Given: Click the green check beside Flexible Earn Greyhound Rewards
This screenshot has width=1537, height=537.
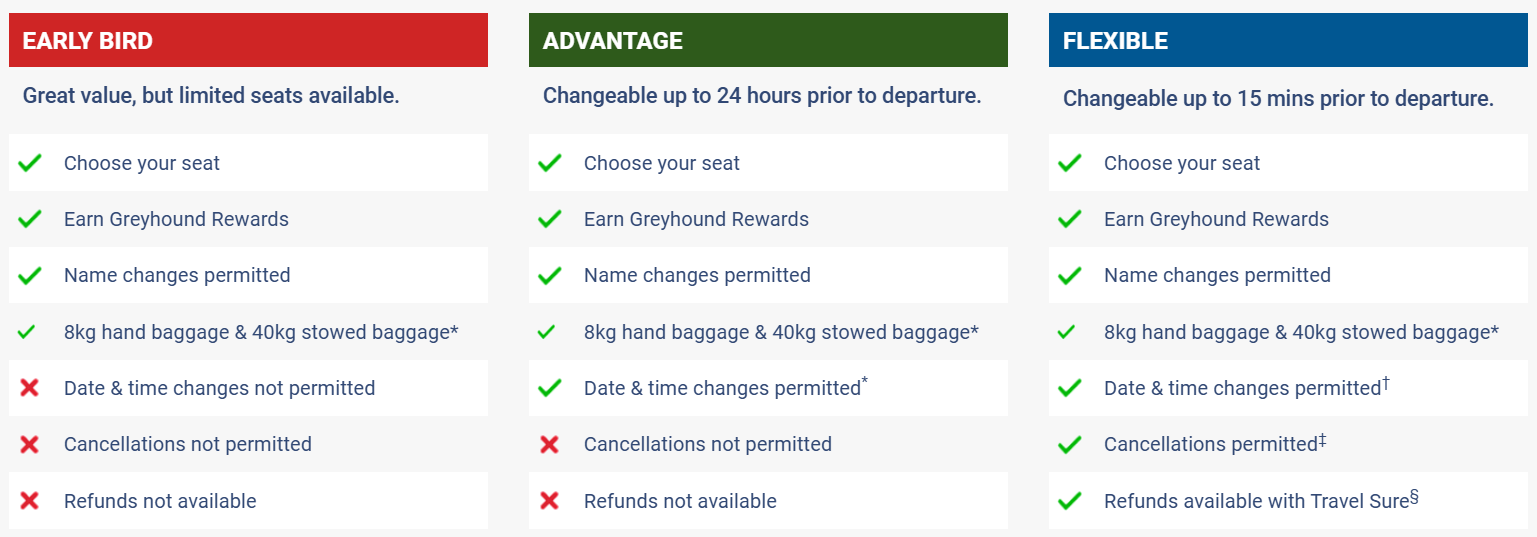Looking at the screenshot, I should coord(1070,219).
